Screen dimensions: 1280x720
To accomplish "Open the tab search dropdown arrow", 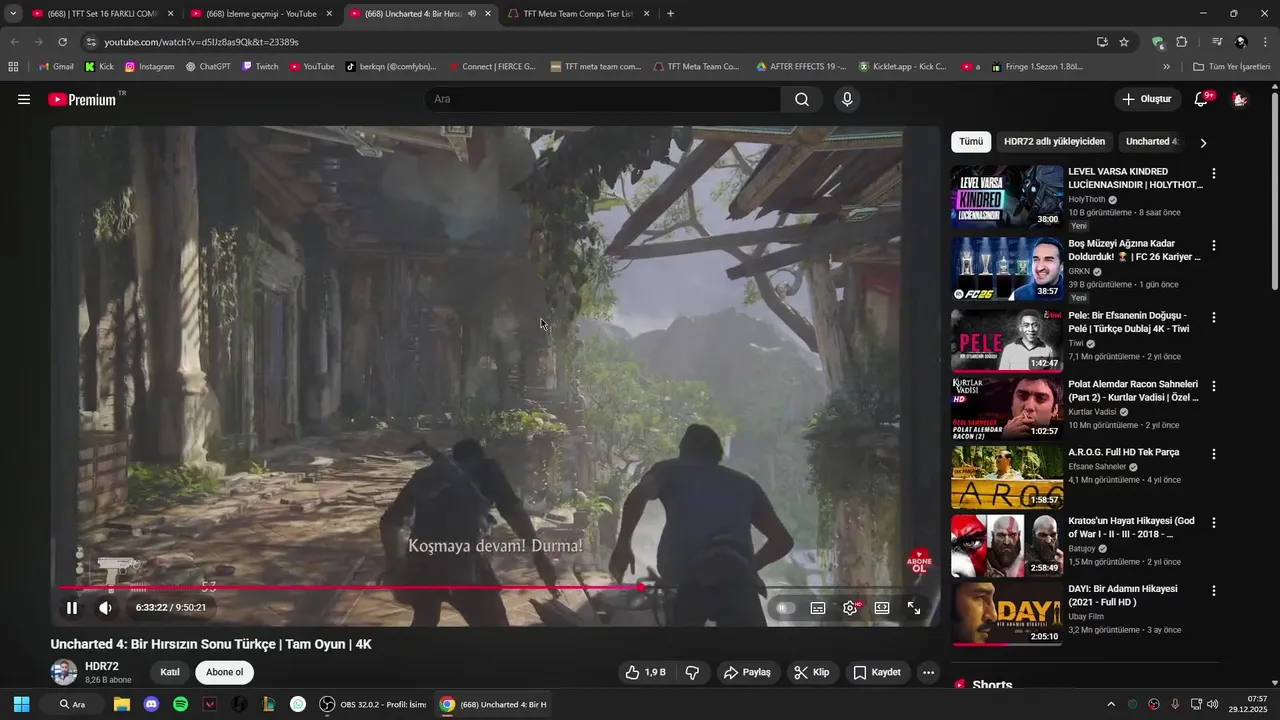I will [13, 14].
